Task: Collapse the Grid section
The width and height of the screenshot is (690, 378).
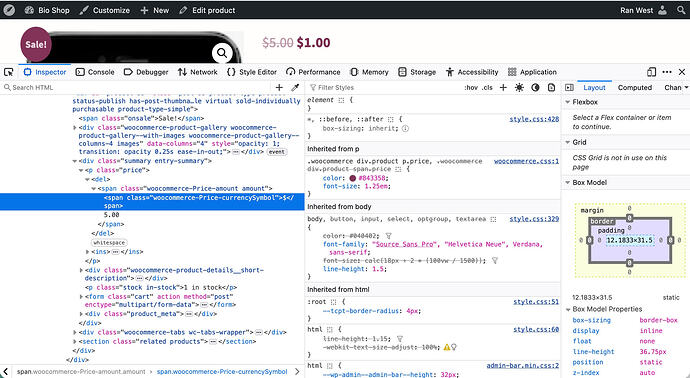Action: tap(568, 142)
